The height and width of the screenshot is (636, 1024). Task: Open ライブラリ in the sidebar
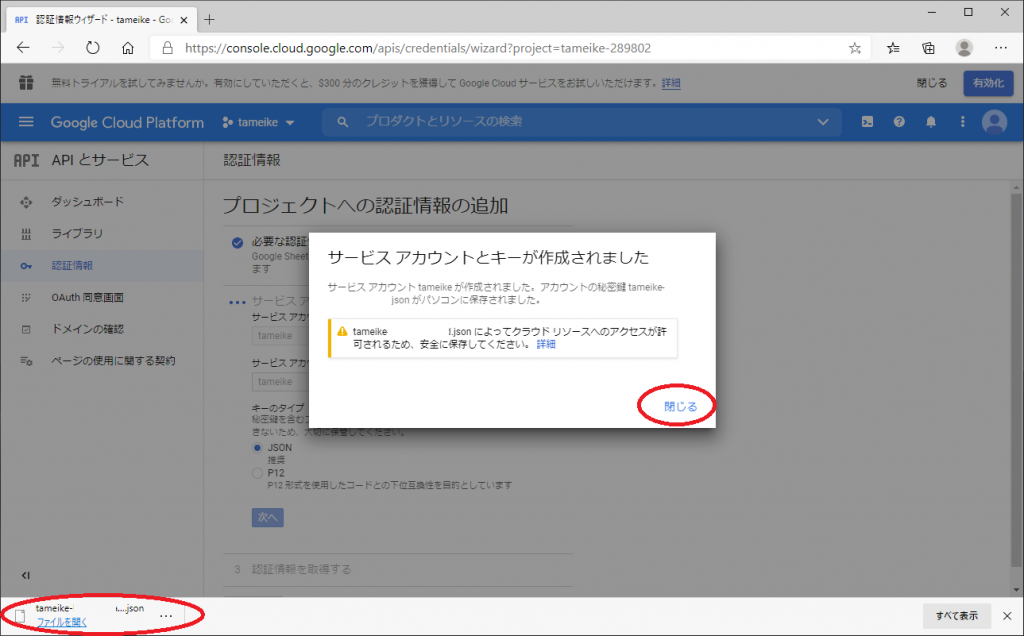(77, 234)
